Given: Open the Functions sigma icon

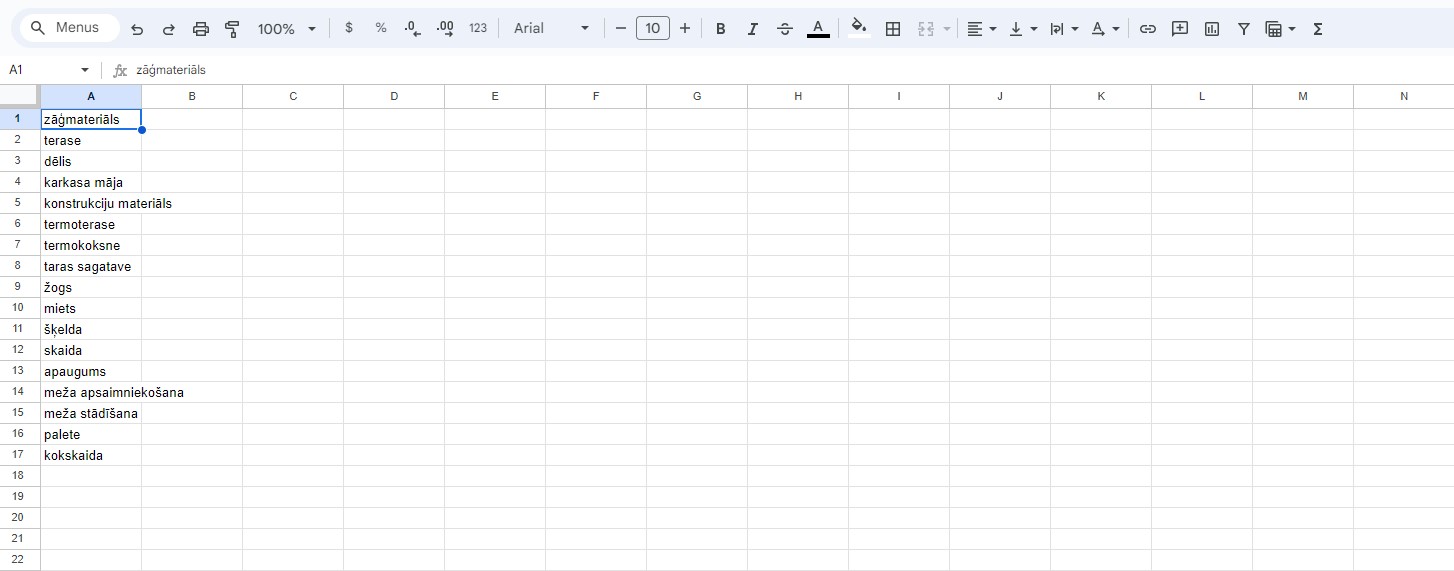Looking at the screenshot, I should 1317,29.
